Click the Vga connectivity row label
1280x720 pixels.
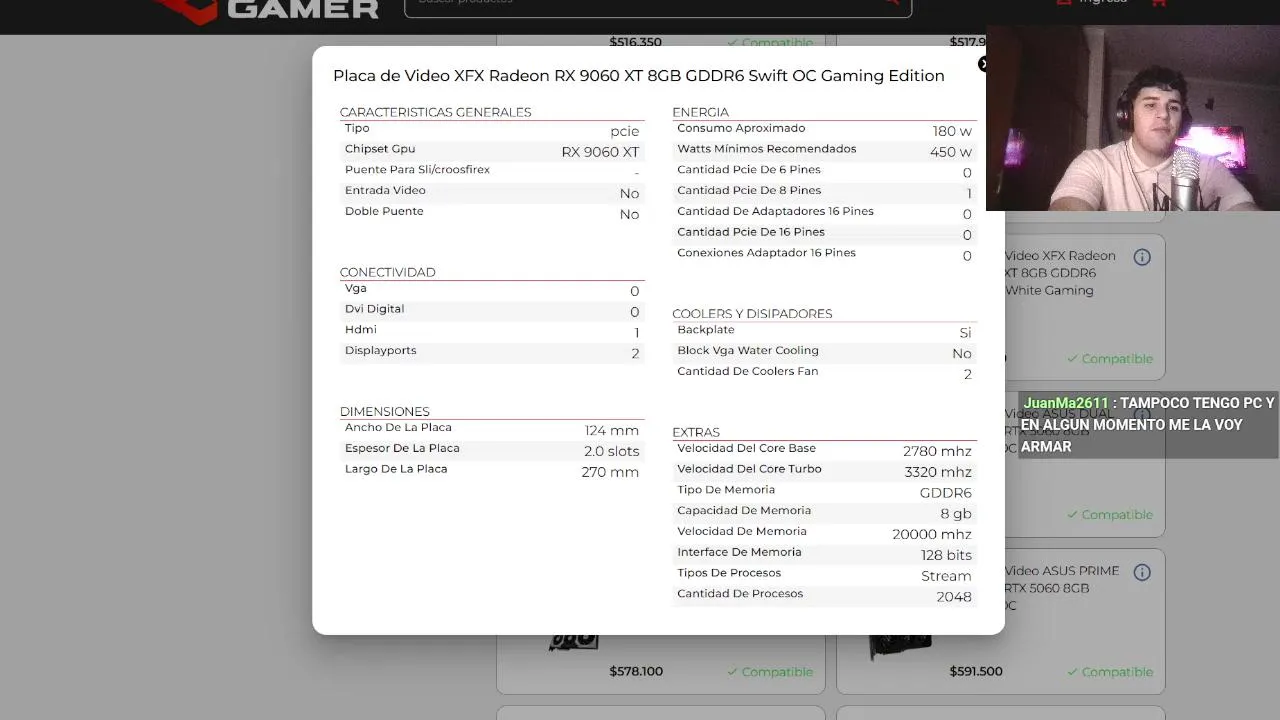point(356,288)
